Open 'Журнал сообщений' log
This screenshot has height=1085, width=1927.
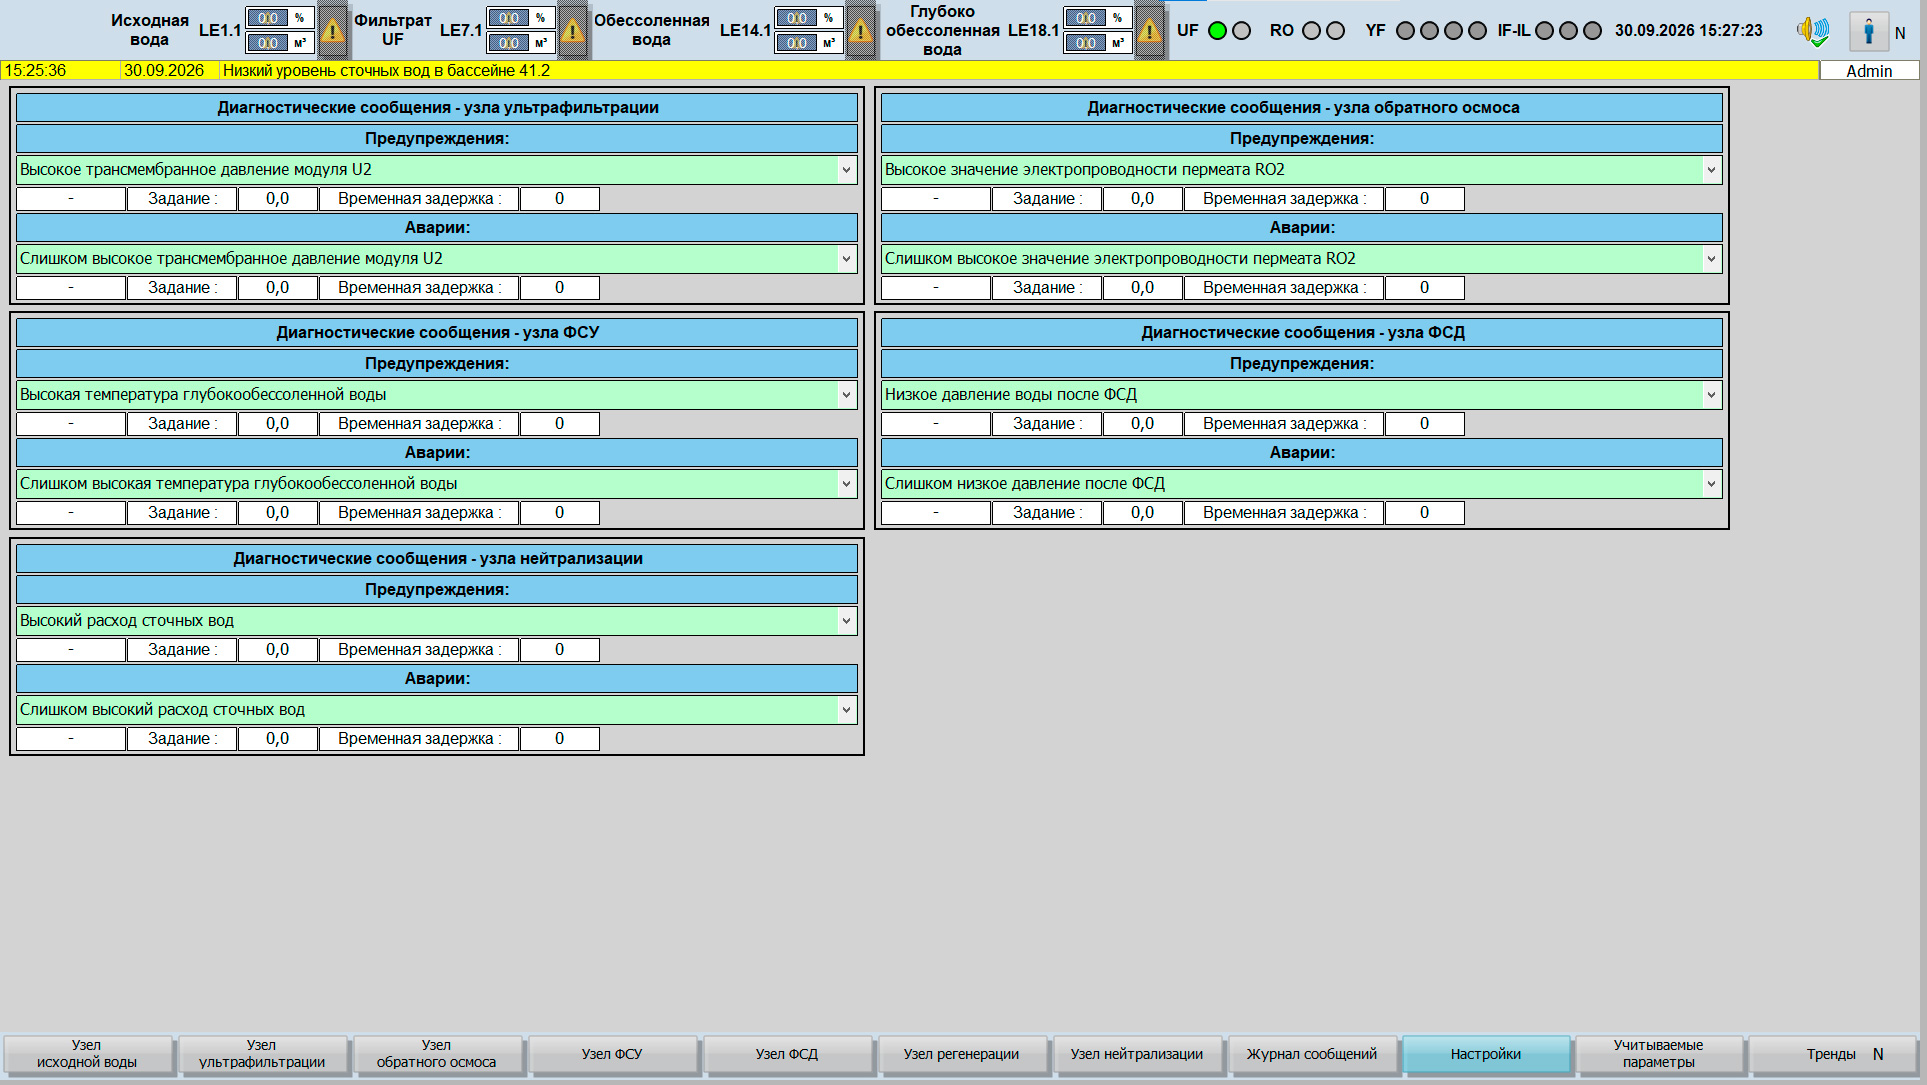(x=1312, y=1054)
